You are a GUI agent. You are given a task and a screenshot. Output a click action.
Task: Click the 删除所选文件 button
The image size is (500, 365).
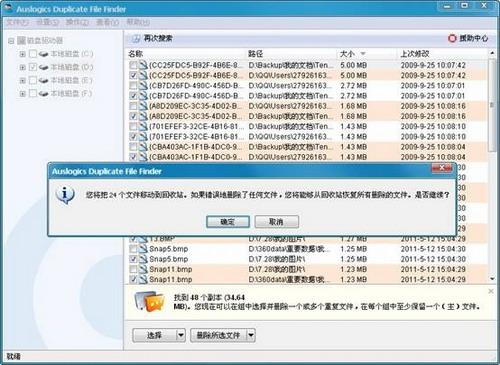pos(218,335)
